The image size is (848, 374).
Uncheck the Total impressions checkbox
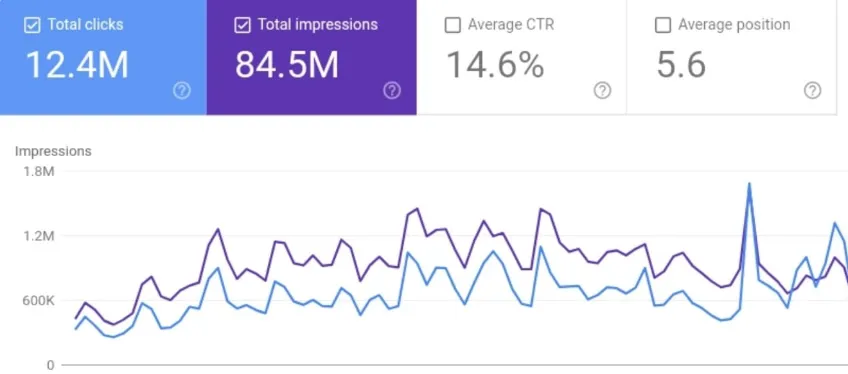coord(242,25)
